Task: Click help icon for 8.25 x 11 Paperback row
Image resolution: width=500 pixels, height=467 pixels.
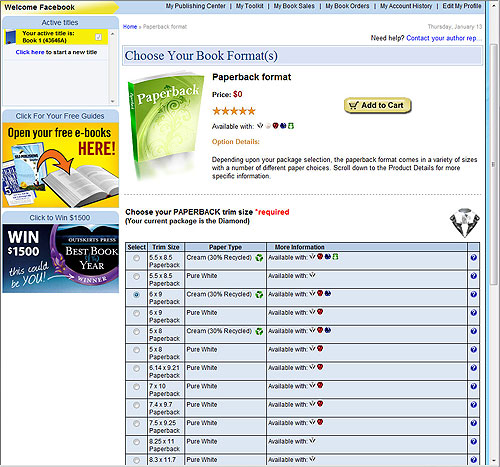Action: coord(474,441)
